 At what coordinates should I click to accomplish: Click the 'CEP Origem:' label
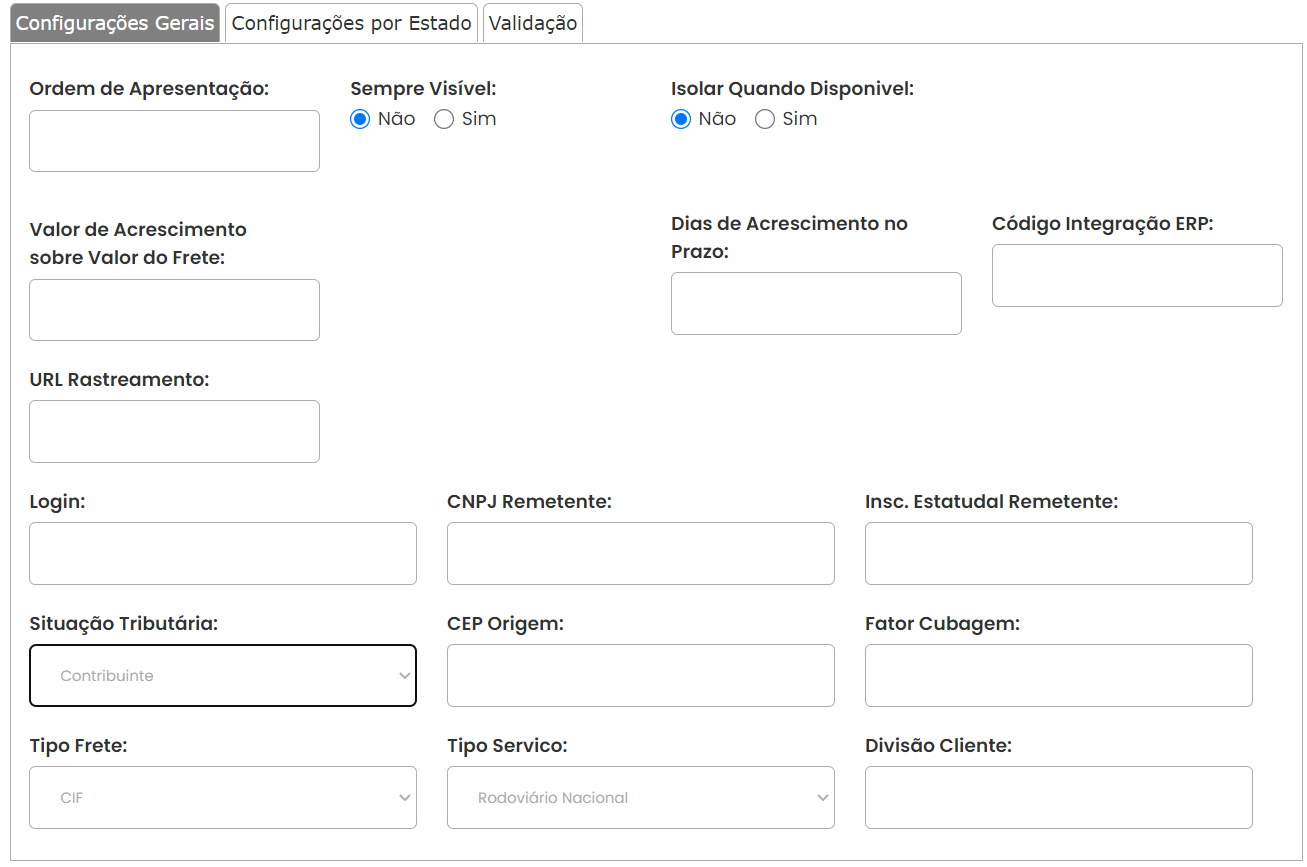tap(506, 623)
